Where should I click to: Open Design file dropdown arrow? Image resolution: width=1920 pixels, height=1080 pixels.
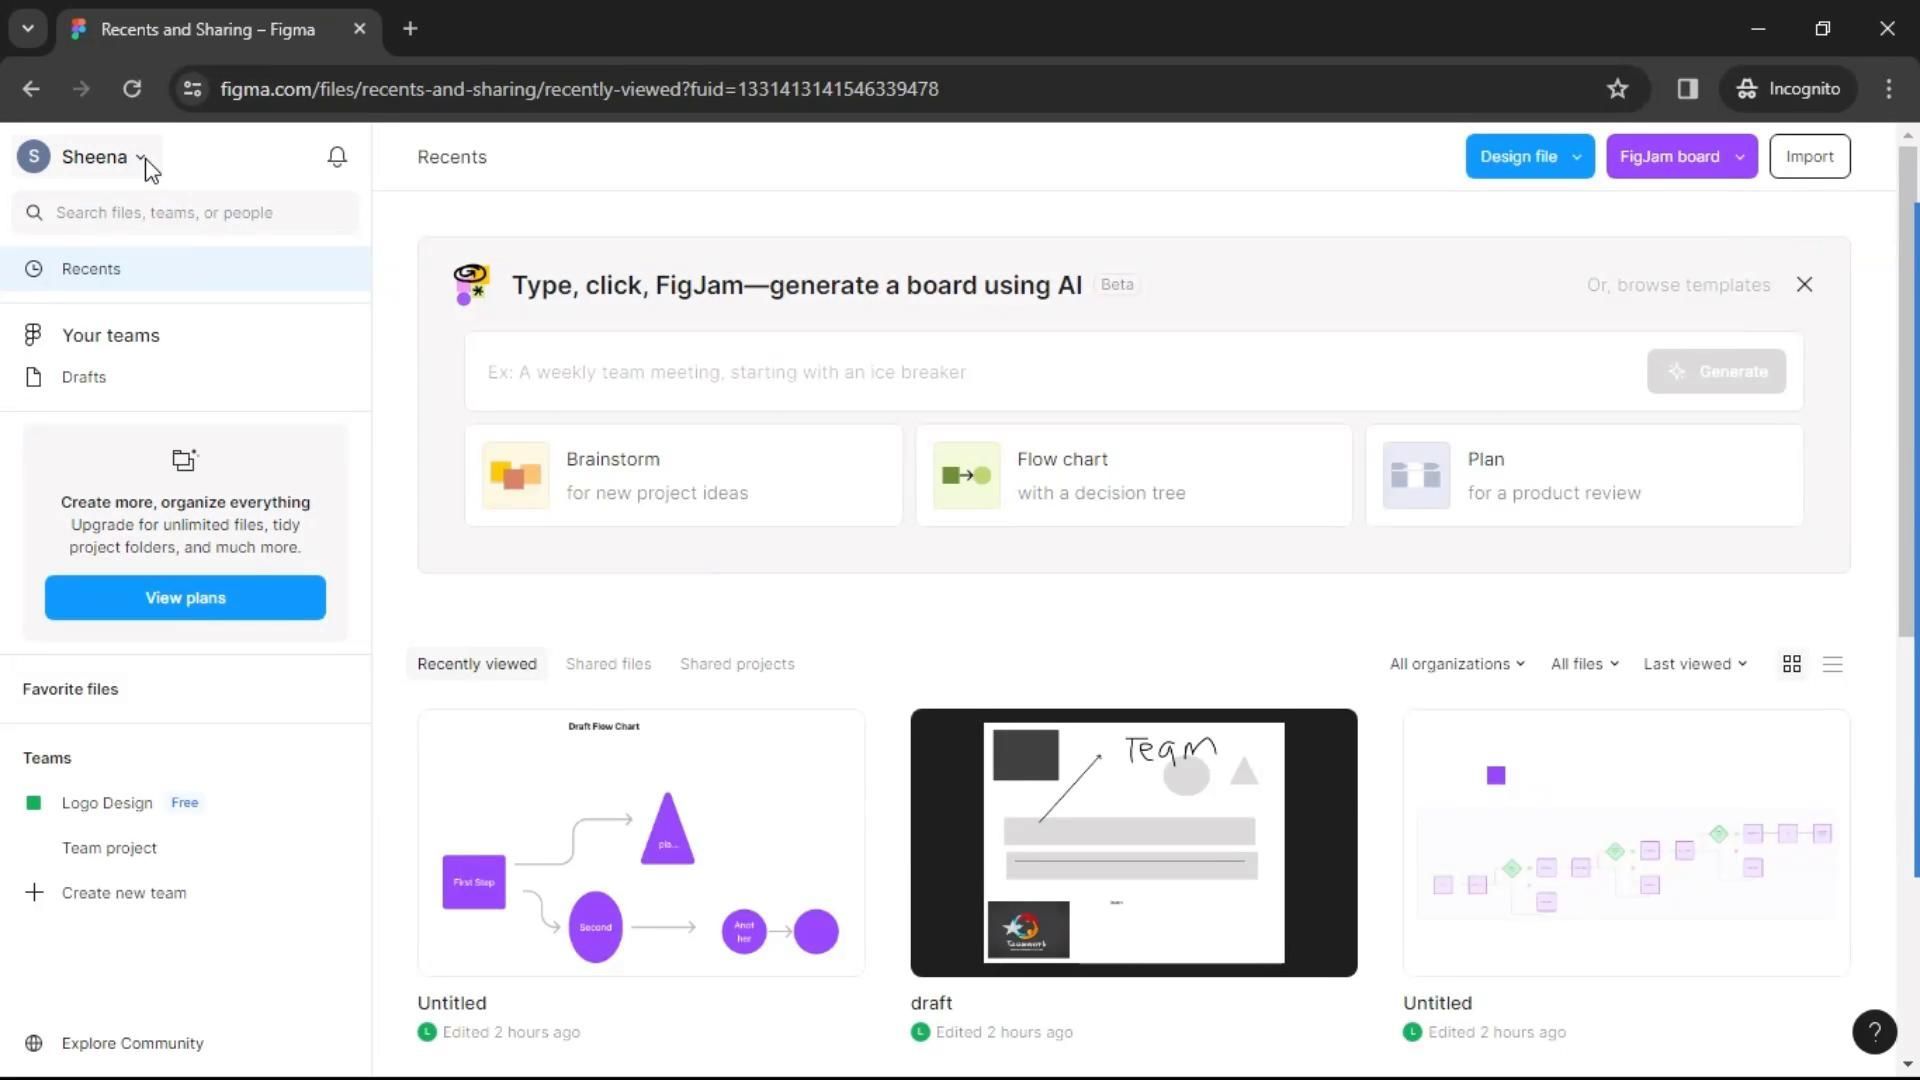coord(1577,157)
